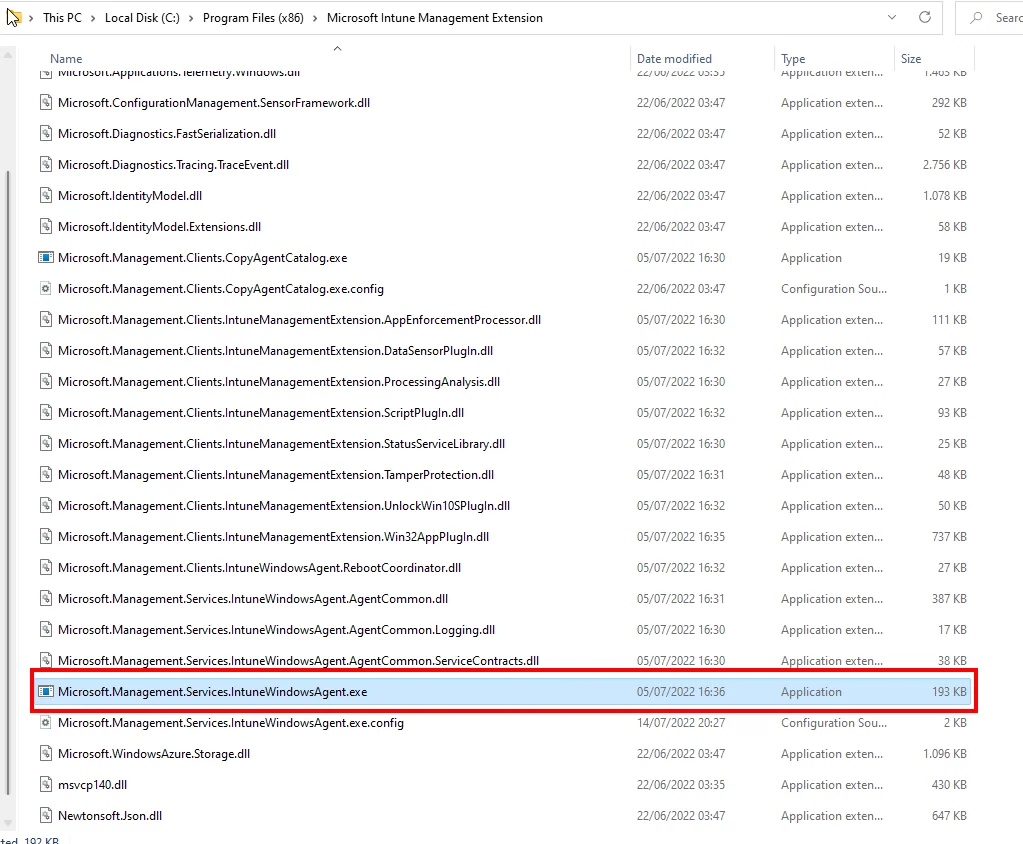Expand the chevron after Local Disk (C:) breadcrumb
This screenshot has width=1023, height=844.
[x=191, y=18]
